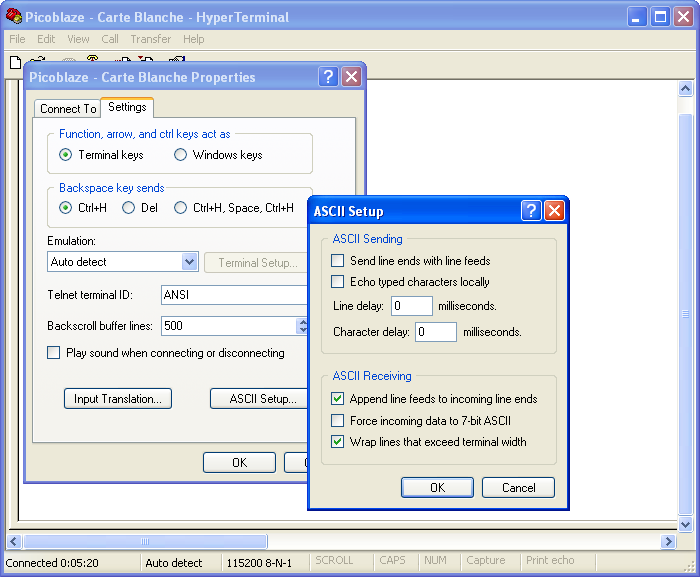Enable Play sound when connecting or disconnecting
This screenshot has height=577, width=700.
(54, 353)
